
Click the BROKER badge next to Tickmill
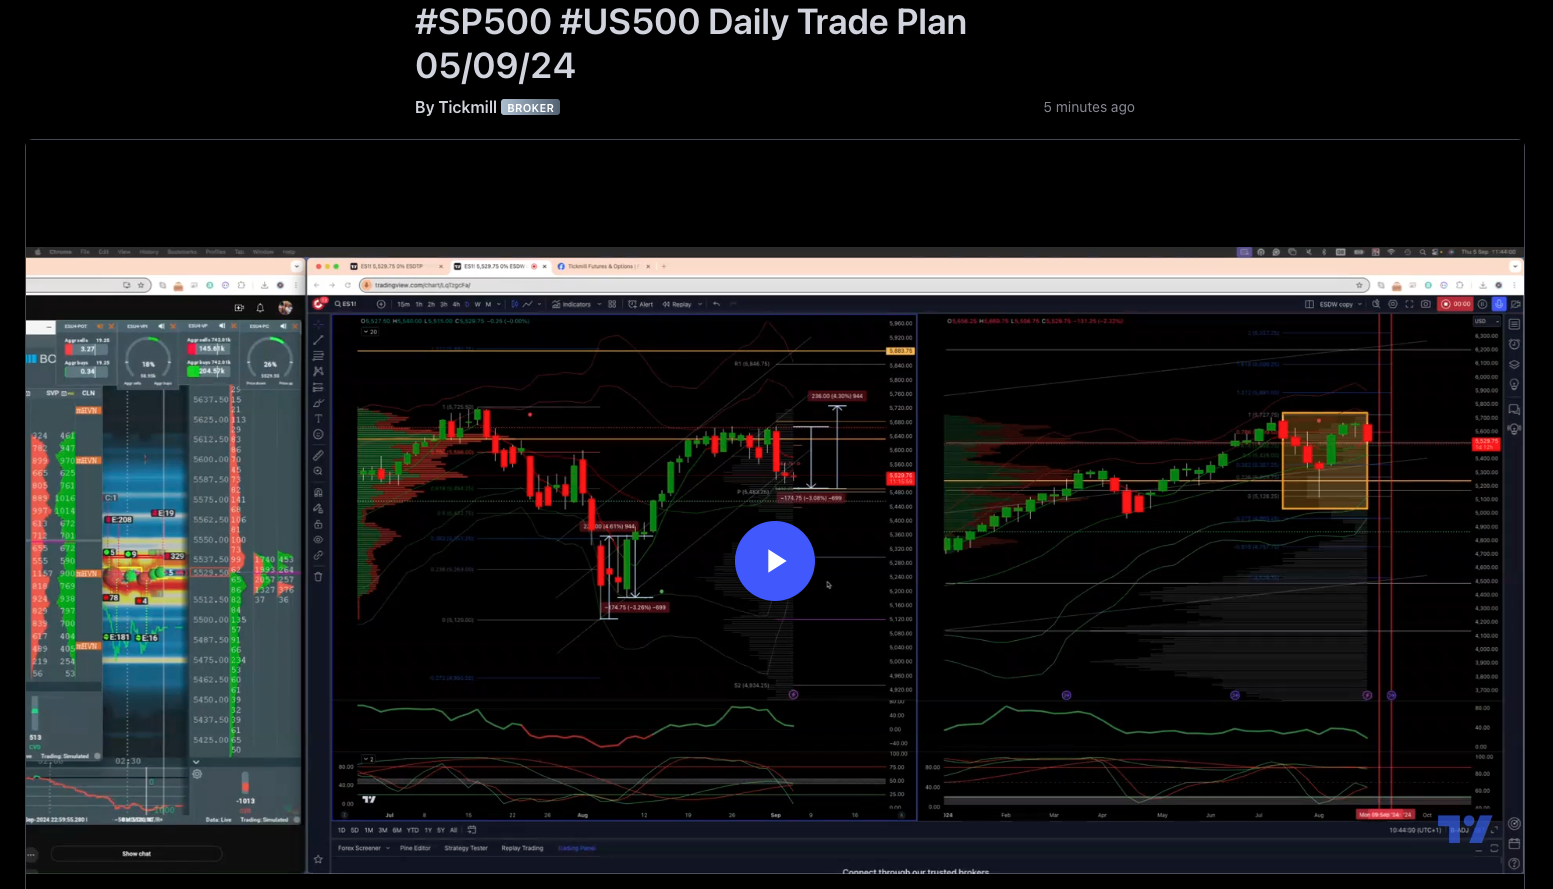click(x=530, y=107)
